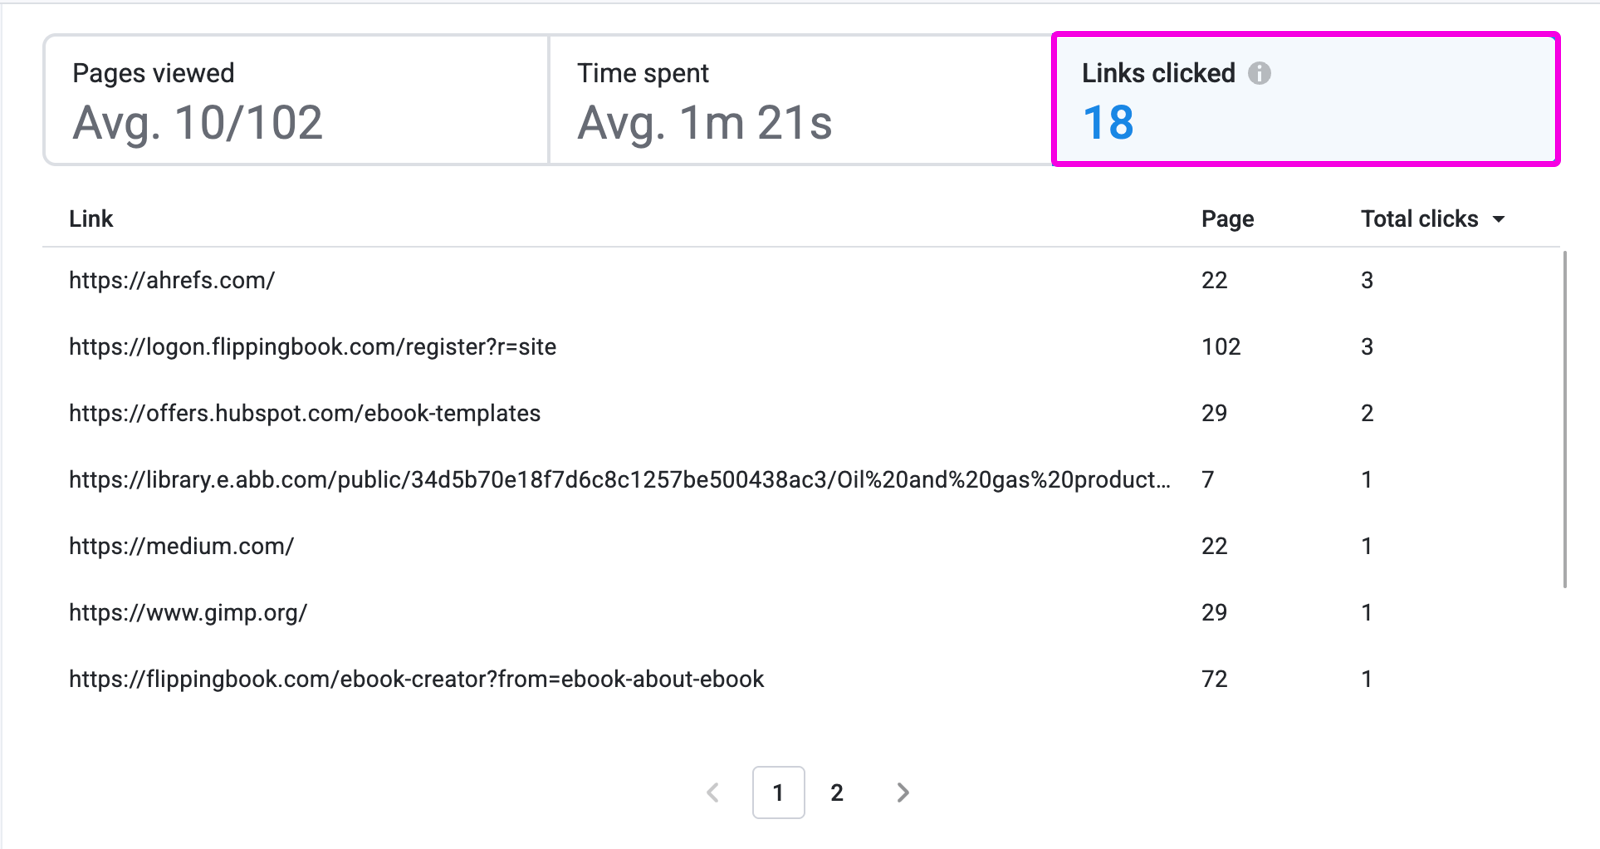This screenshot has height=849, width=1600.
Task: Open the logon.flippingbook.com register link
Action: coord(312,347)
